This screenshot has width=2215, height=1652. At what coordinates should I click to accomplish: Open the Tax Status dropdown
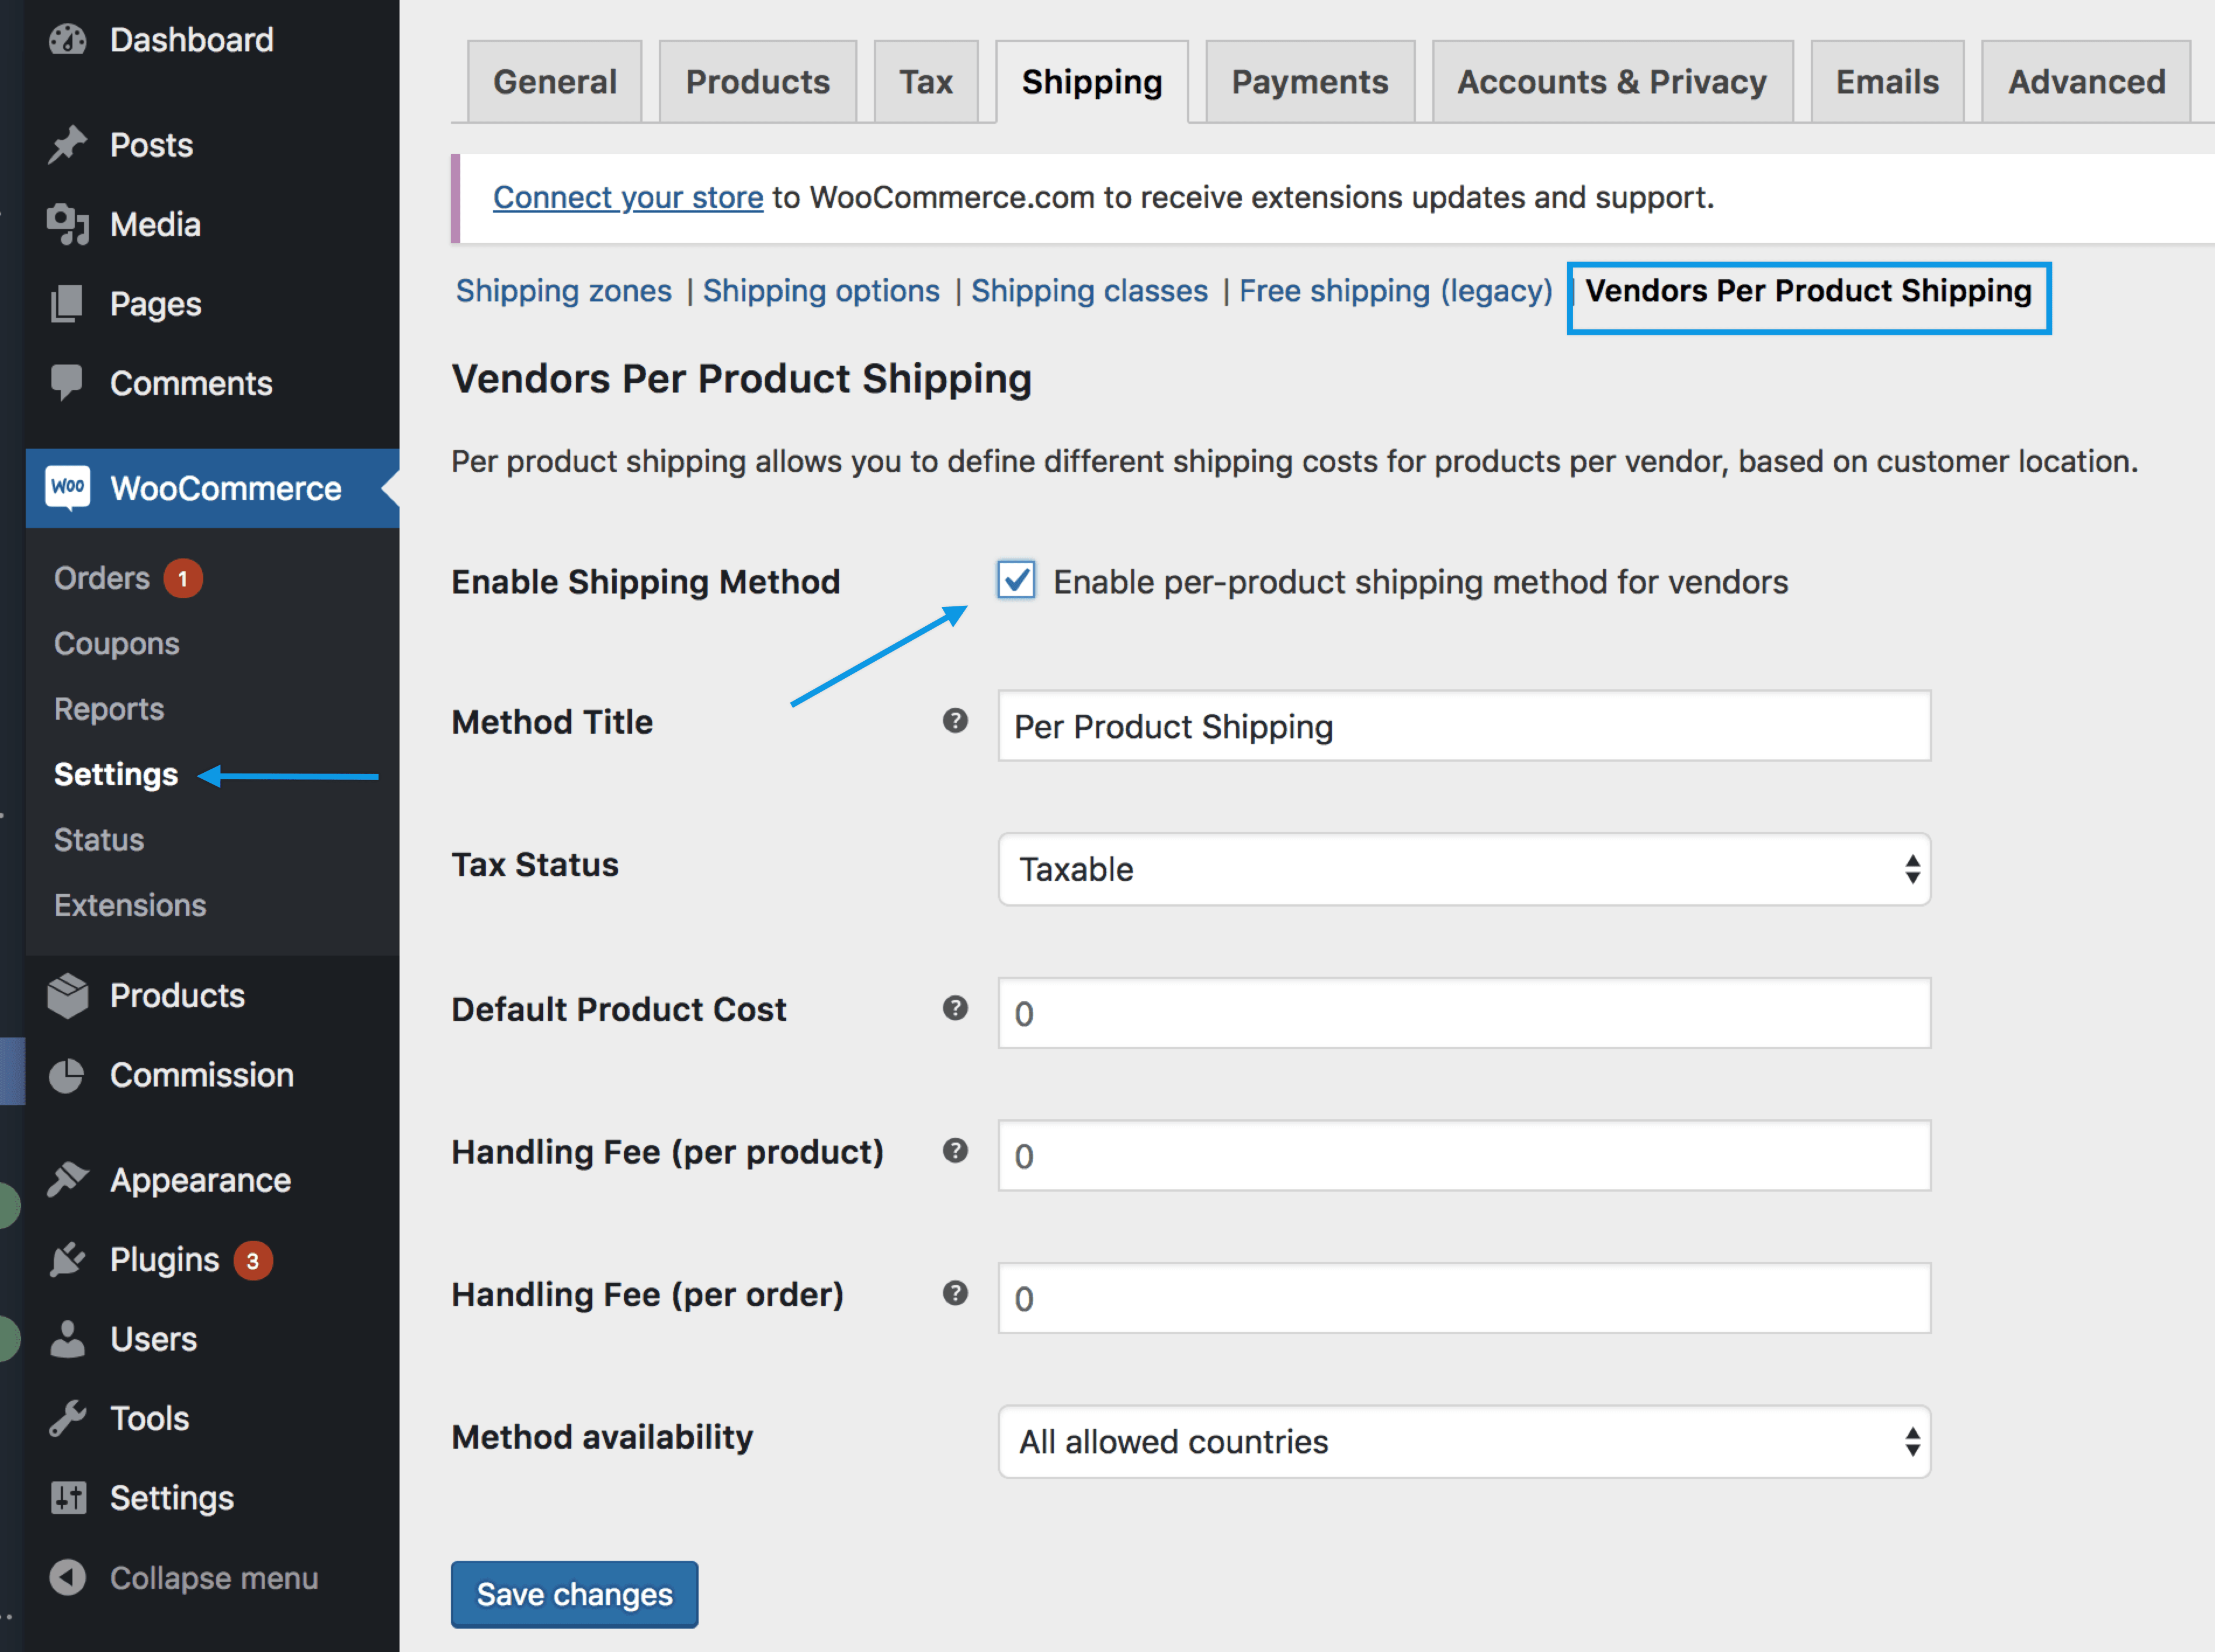pos(1464,869)
